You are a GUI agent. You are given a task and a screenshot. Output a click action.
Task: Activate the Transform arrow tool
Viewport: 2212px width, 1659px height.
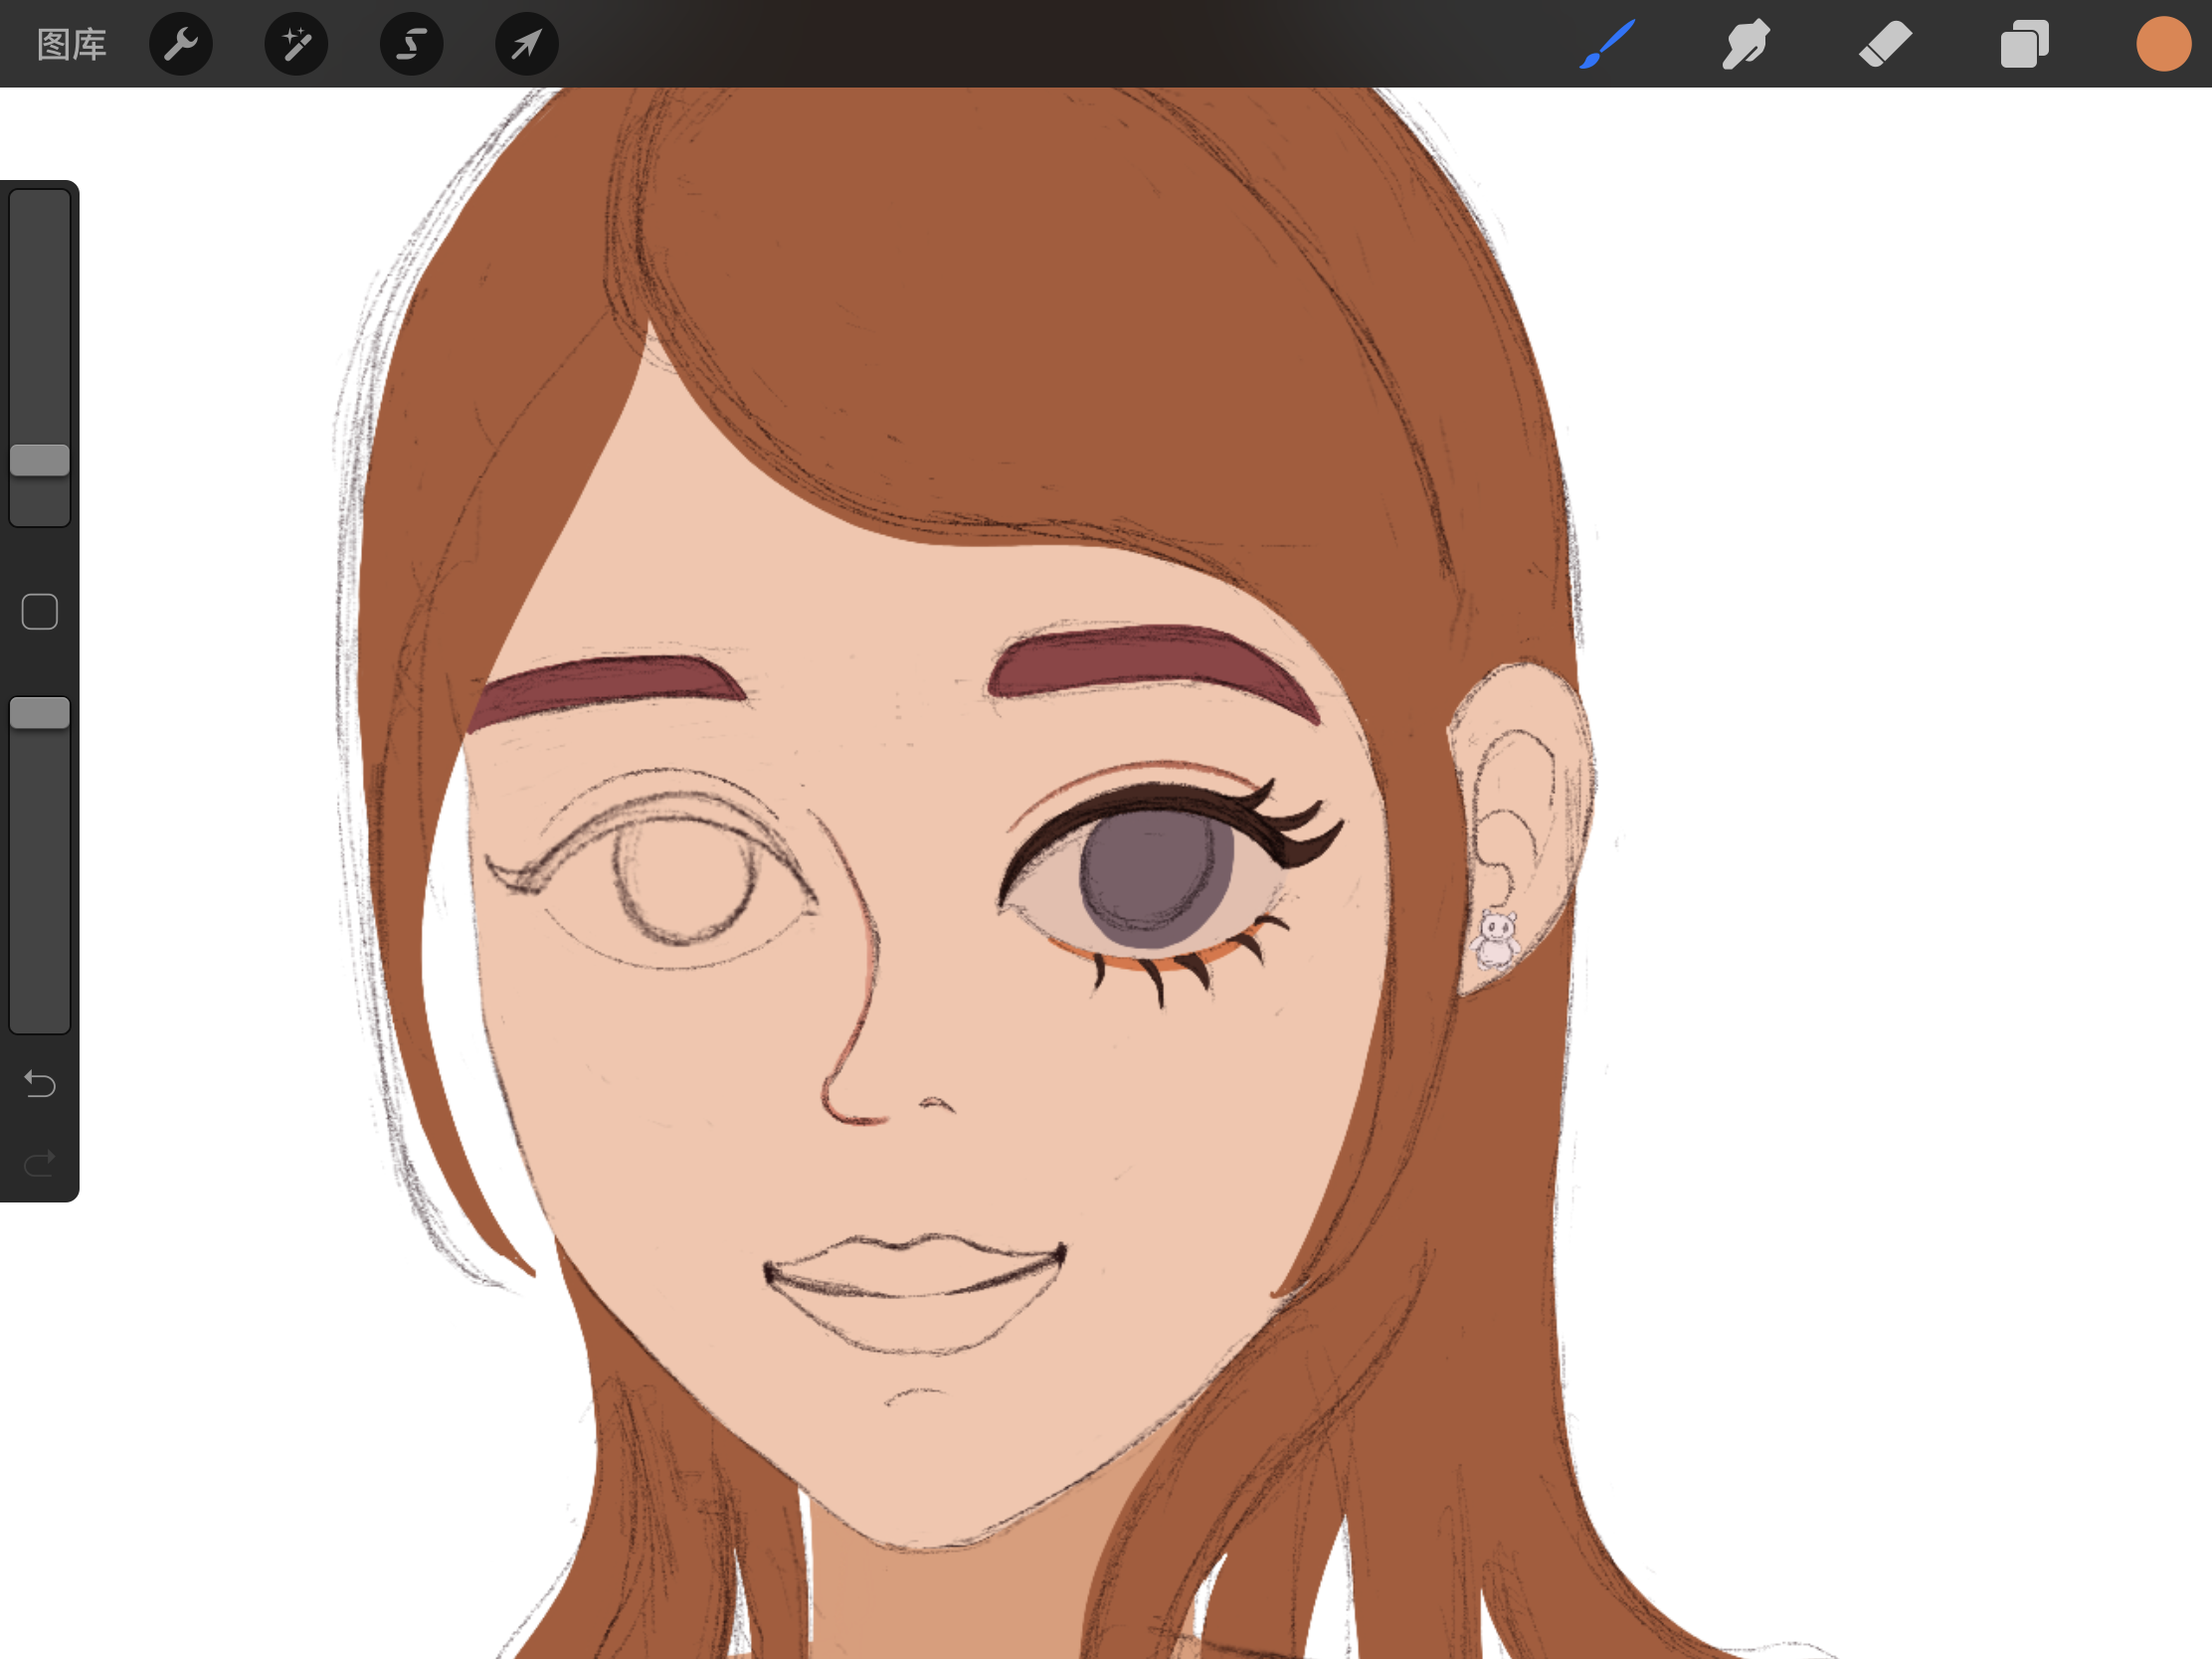[x=527, y=44]
